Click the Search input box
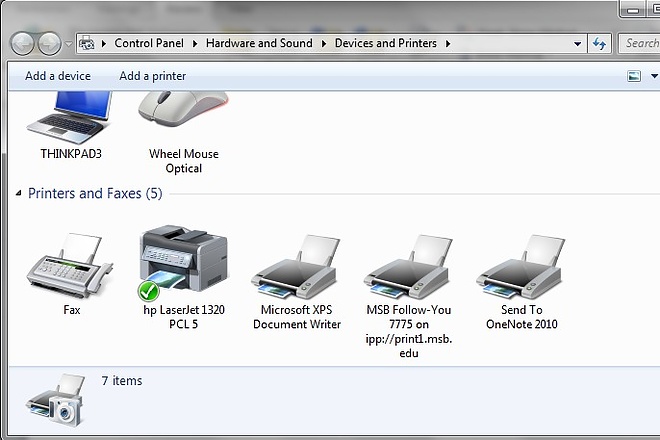 tap(639, 43)
